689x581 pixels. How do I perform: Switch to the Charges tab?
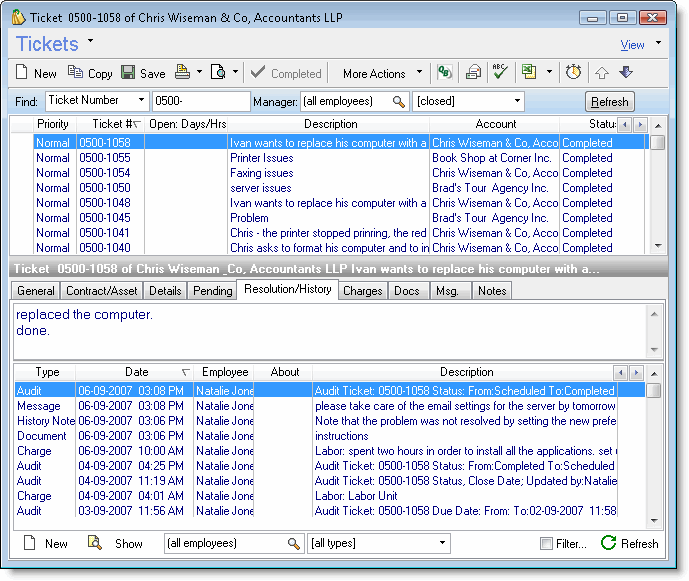click(x=362, y=291)
